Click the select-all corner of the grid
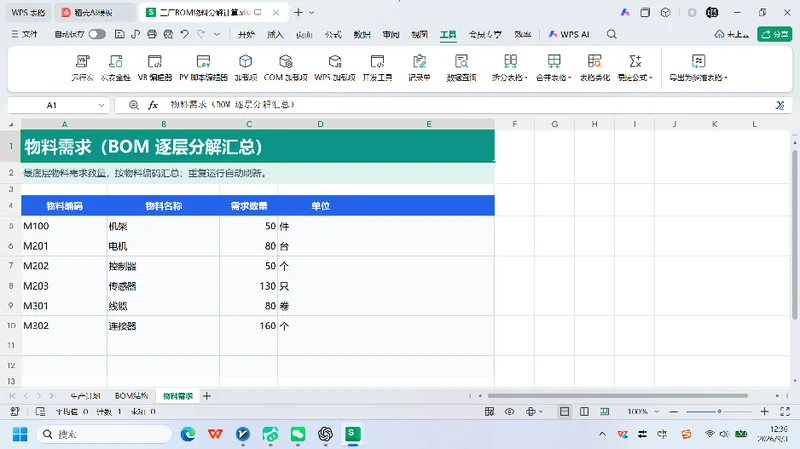This screenshot has width=800, height=449. [11, 124]
